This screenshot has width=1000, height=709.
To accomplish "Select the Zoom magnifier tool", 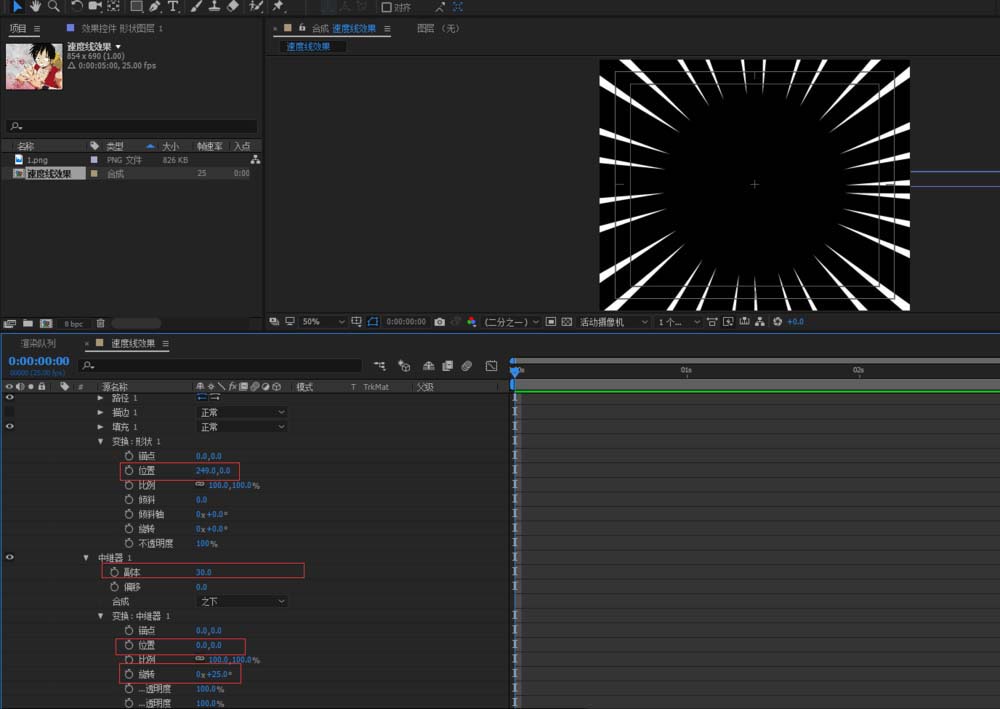I will (x=53, y=6).
